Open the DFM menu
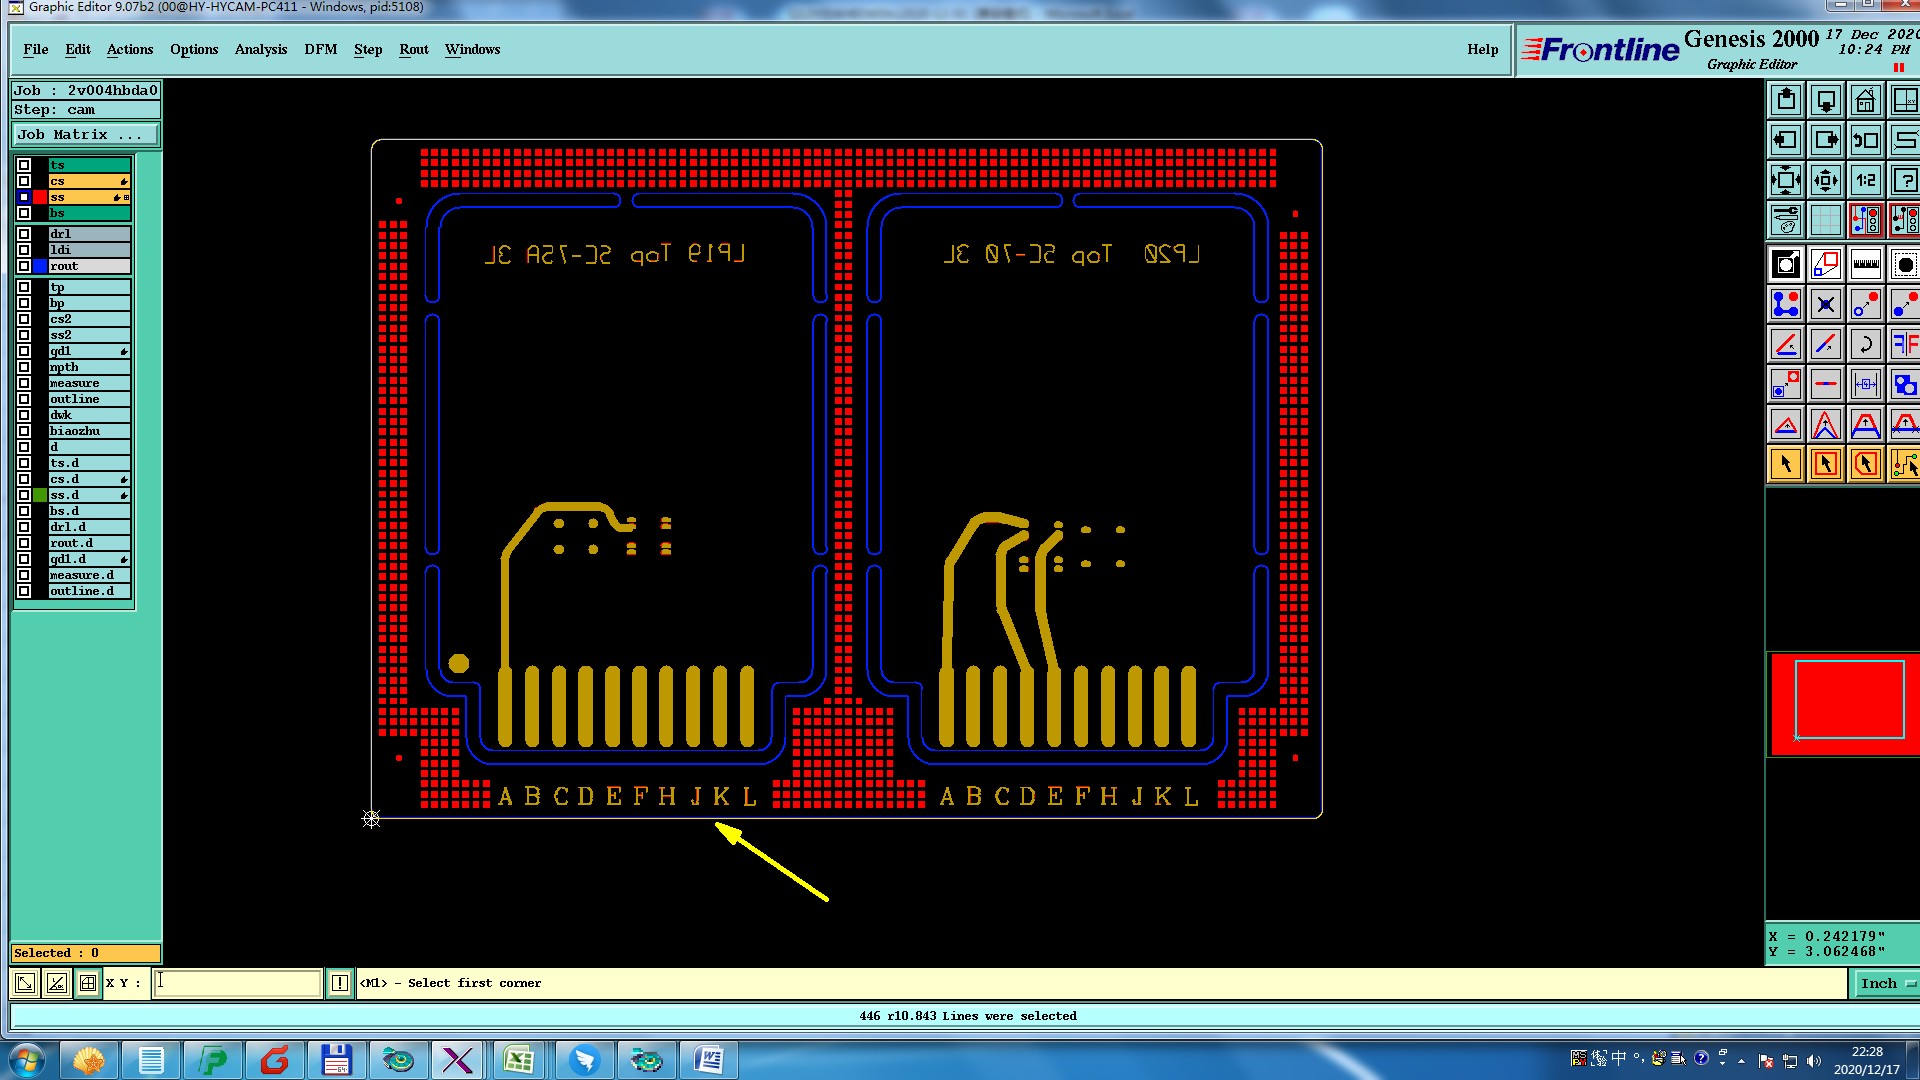The height and width of the screenshot is (1080, 1920). [320, 49]
